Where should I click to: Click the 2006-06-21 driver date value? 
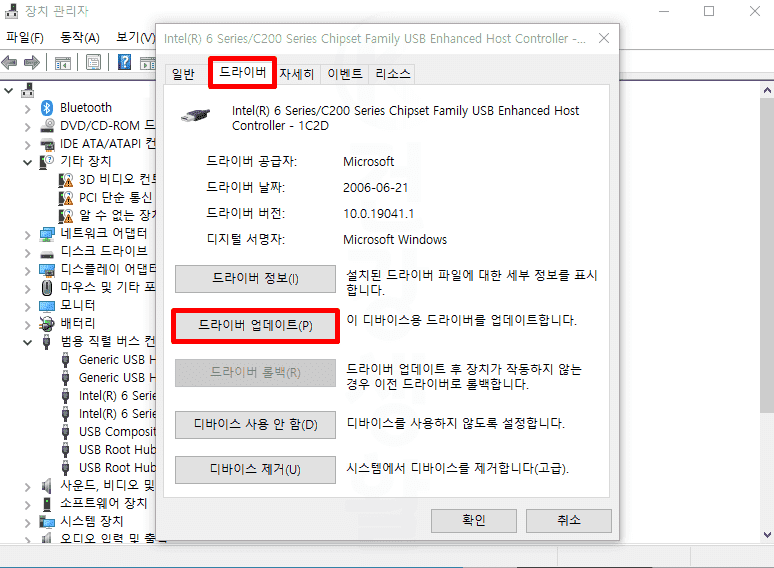[x=375, y=188]
